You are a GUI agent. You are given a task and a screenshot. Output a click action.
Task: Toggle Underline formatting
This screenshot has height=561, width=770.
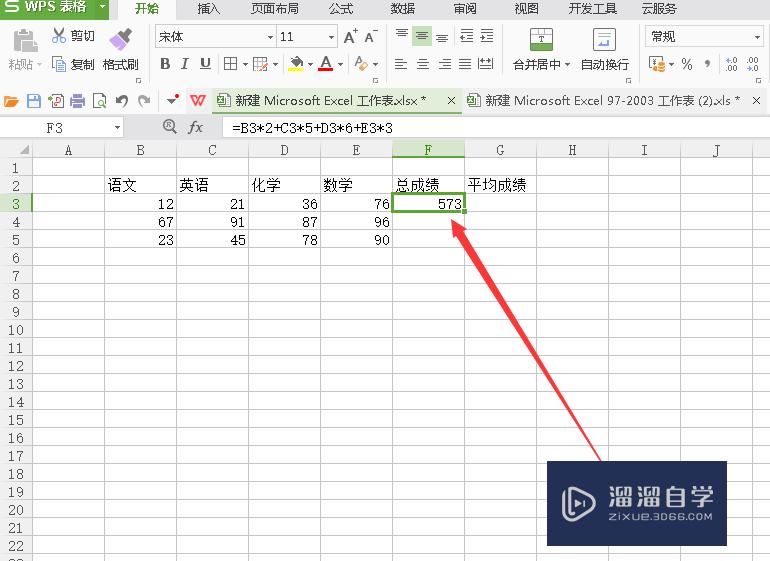205,64
